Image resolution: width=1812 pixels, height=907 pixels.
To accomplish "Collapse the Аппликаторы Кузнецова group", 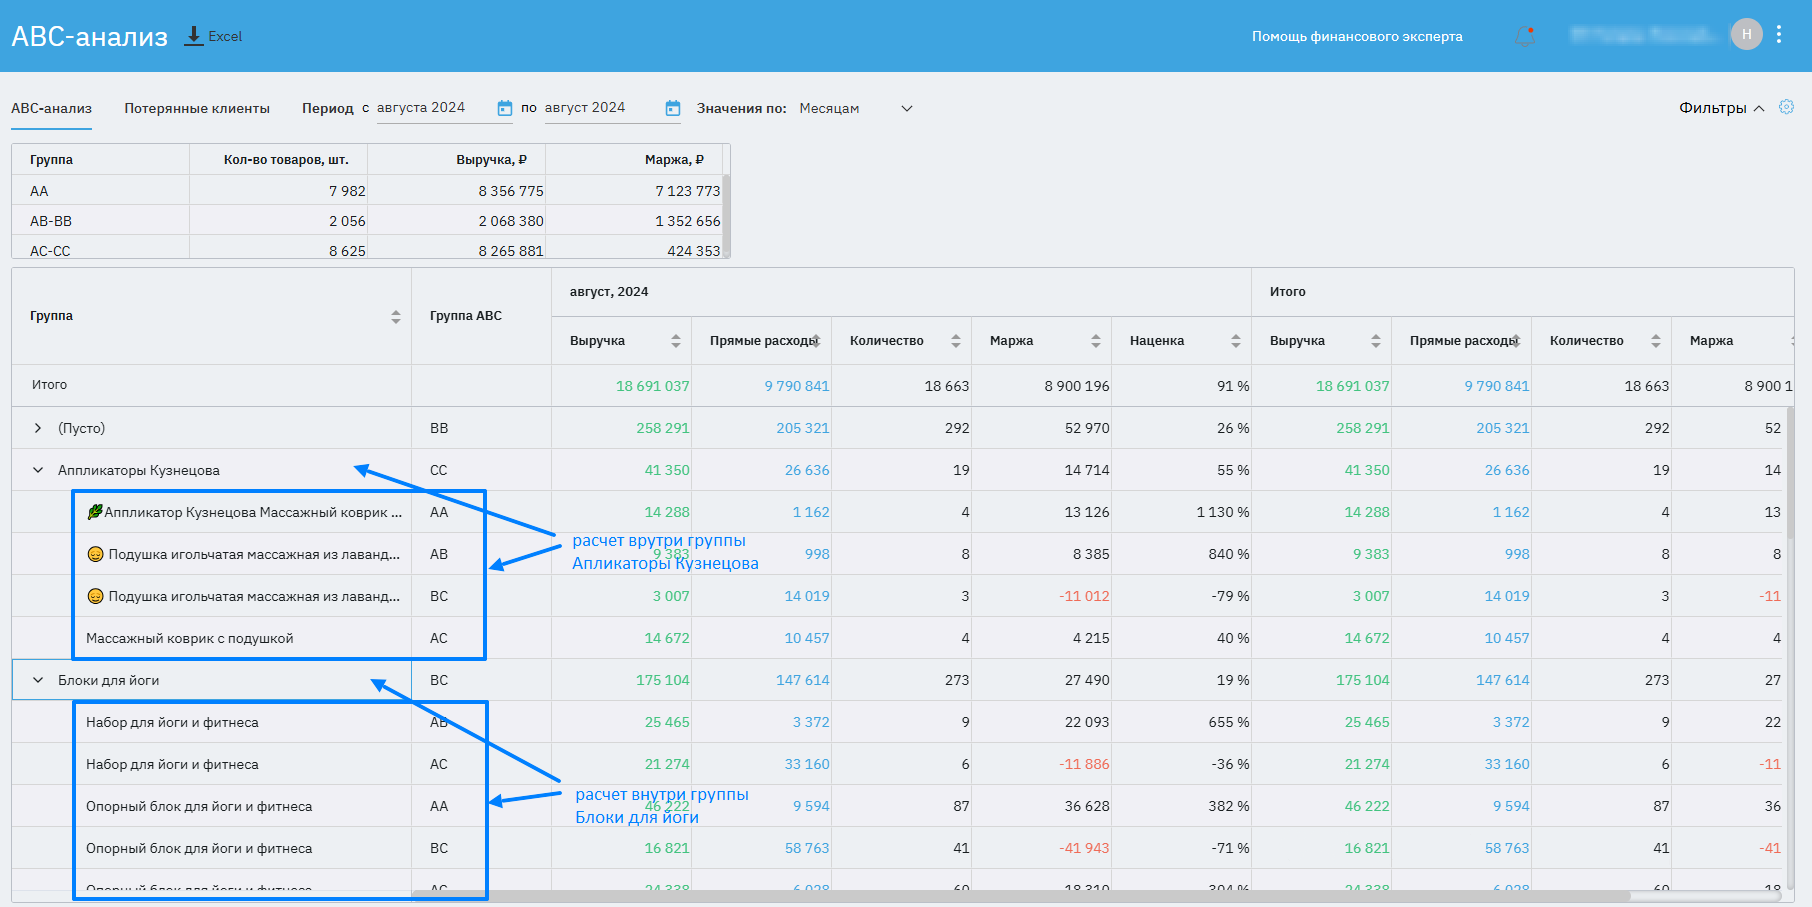I will tap(38, 470).
